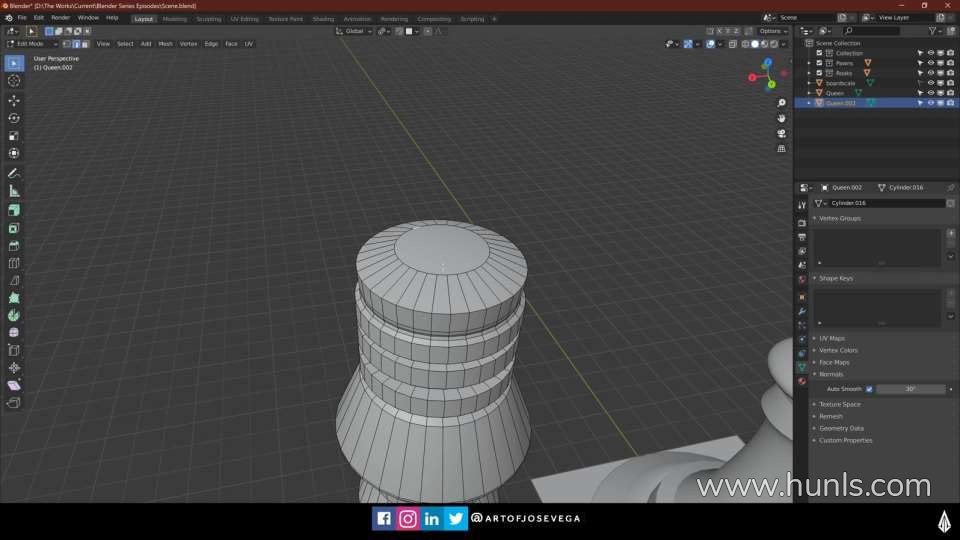Select the Shear tool
This screenshot has width=960, height=540.
tap(14, 385)
